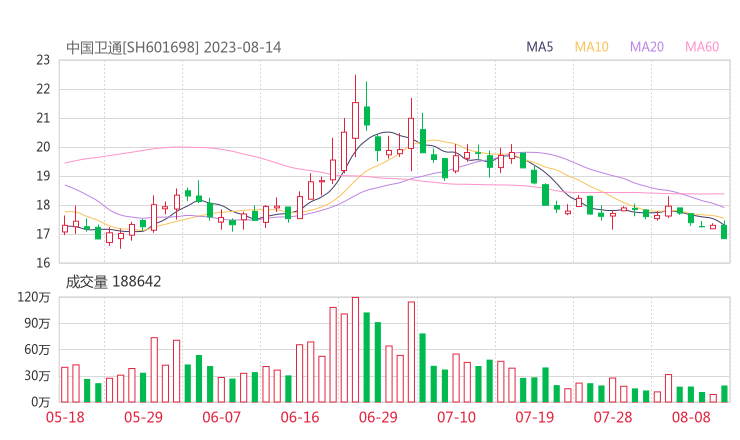Image resolution: width=740 pixels, height=440 pixels.
Task: Click the 90万 volume axis label
Action: click(x=37, y=324)
